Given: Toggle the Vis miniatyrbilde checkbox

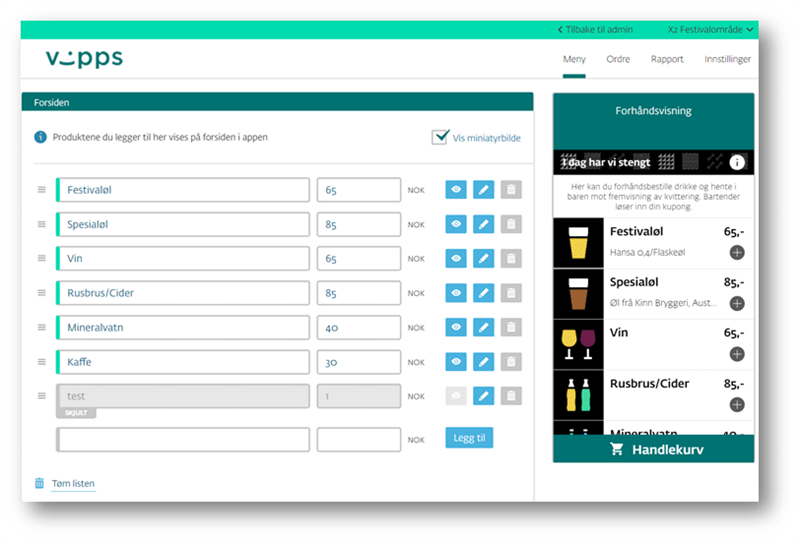Looking at the screenshot, I should pyautogui.click(x=439, y=138).
